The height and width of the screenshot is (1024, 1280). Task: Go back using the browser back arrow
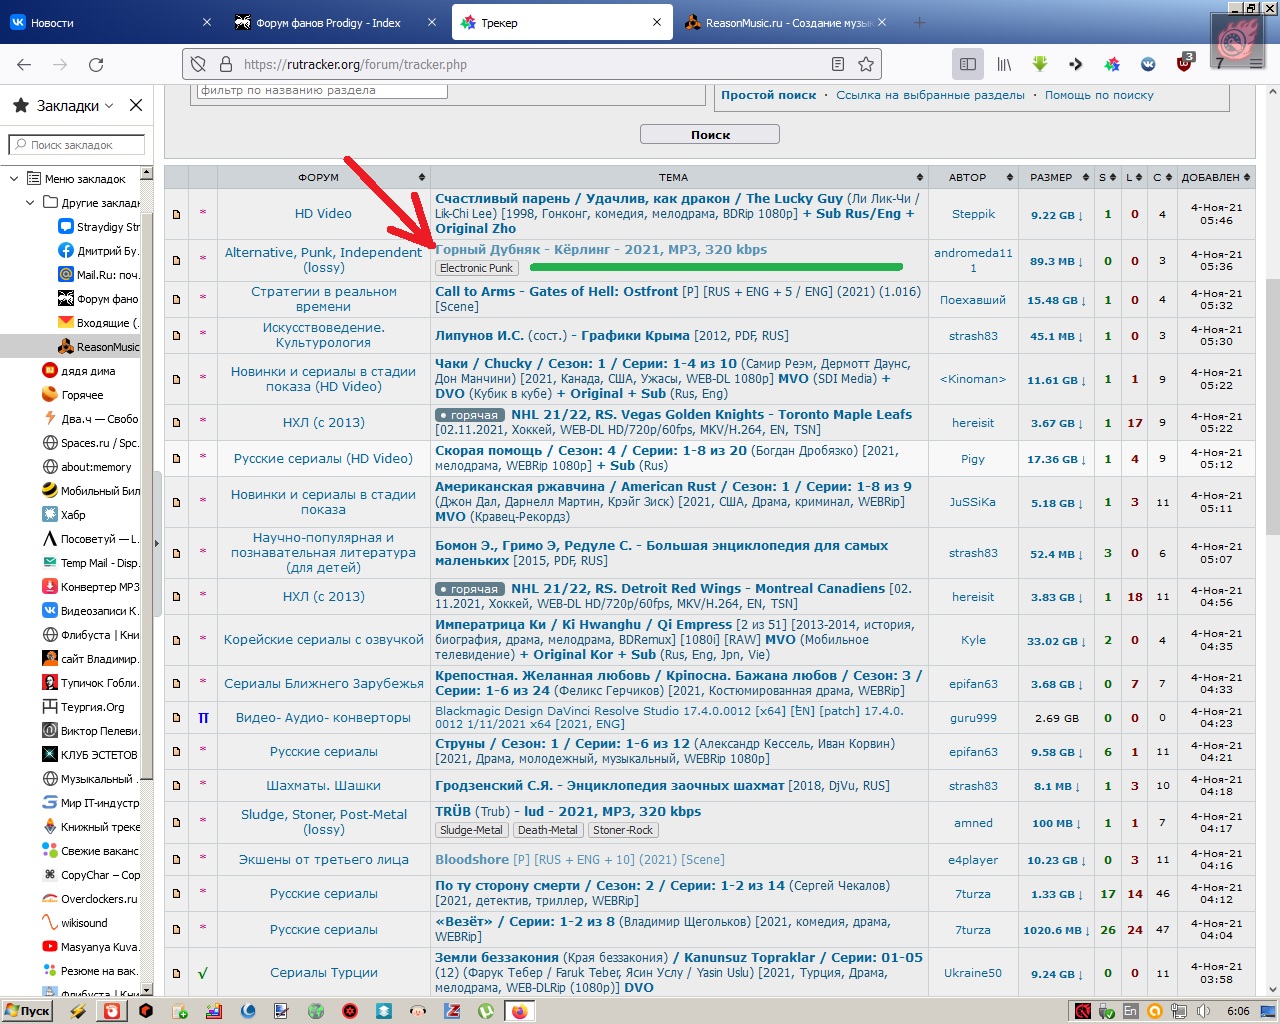coord(24,64)
